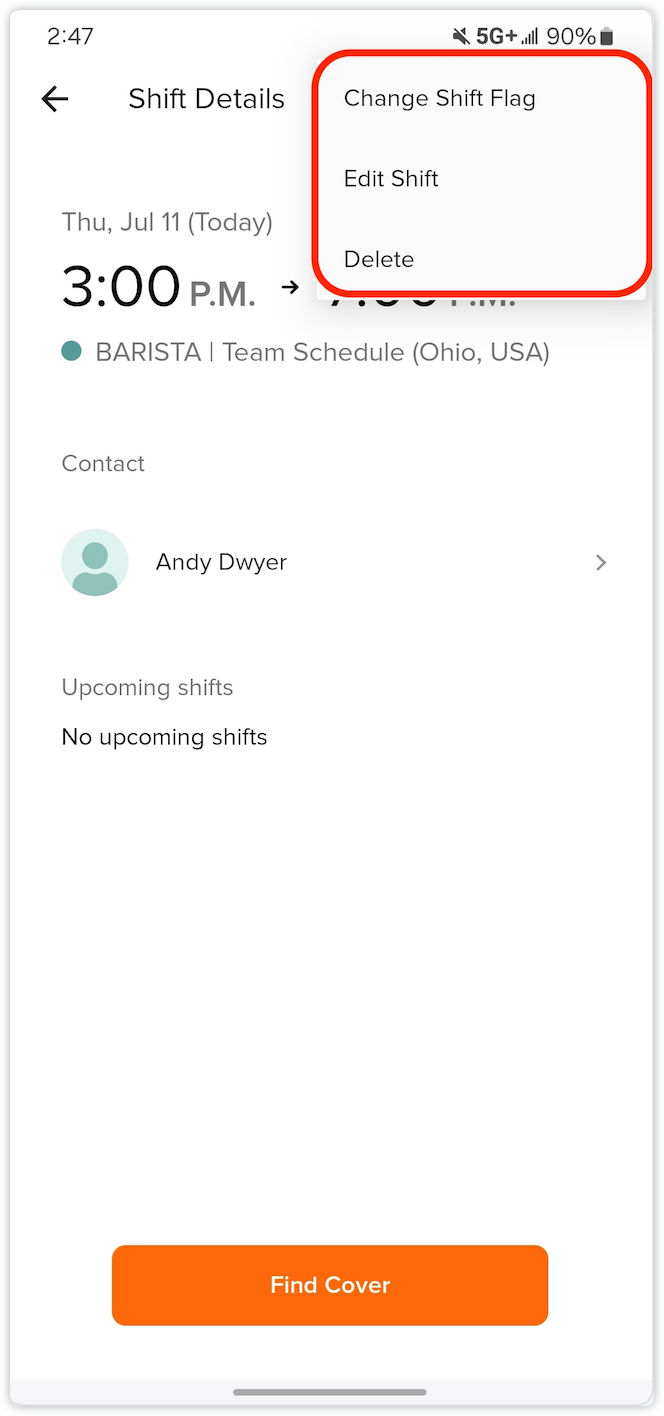Tap the Shift Details header title
The width and height of the screenshot is (664, 1416).
click(x=206, y=99)
